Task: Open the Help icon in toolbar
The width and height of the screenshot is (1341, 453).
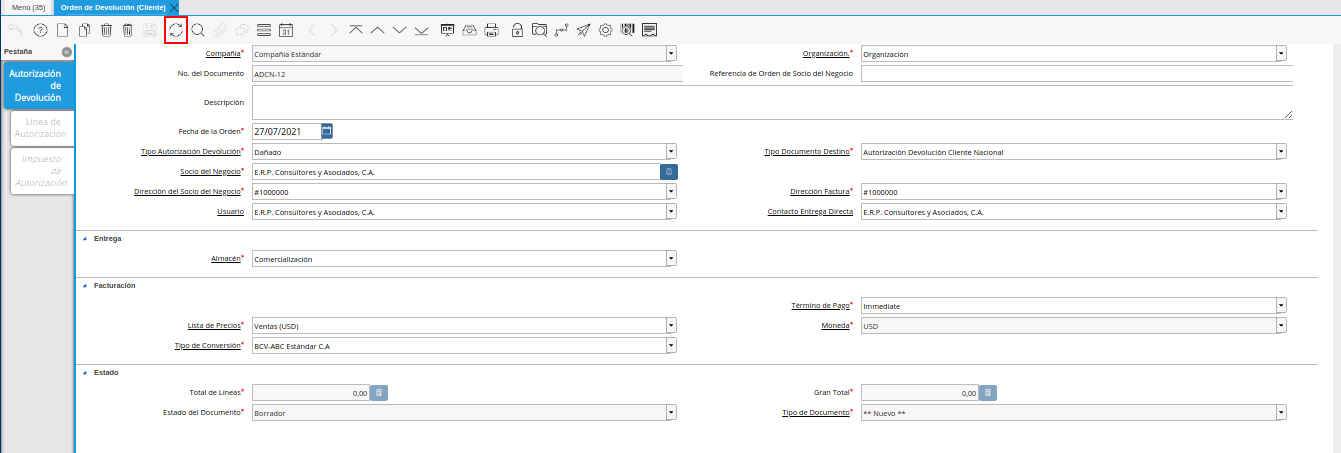Action: 40,30
